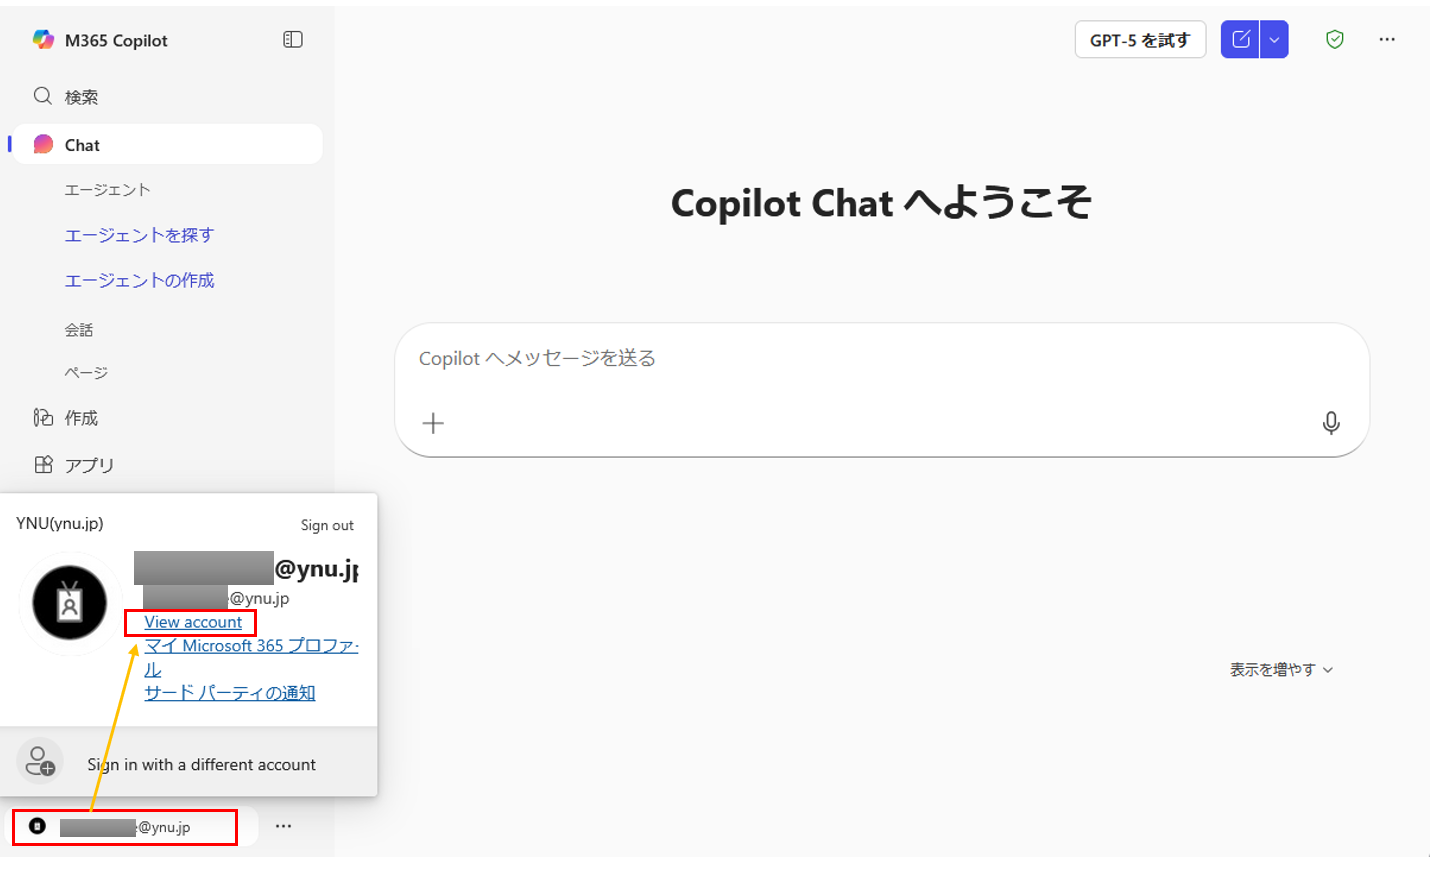
Task: Click the green shield privacy icon
Action: coord(1334,39)
